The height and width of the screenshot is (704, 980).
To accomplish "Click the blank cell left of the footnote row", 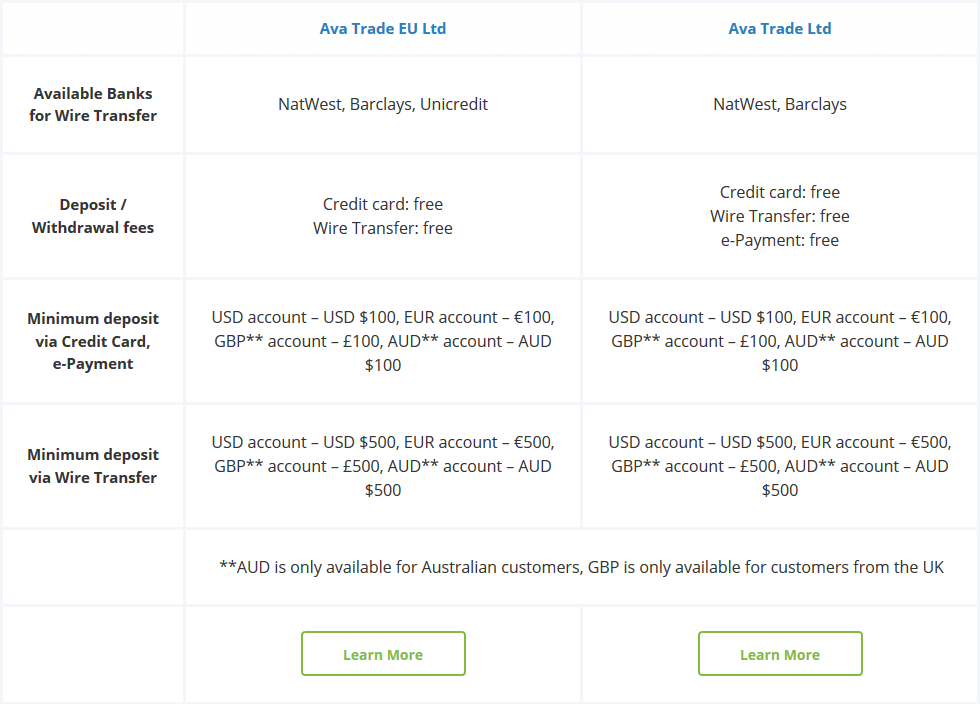I will [92, 566].
